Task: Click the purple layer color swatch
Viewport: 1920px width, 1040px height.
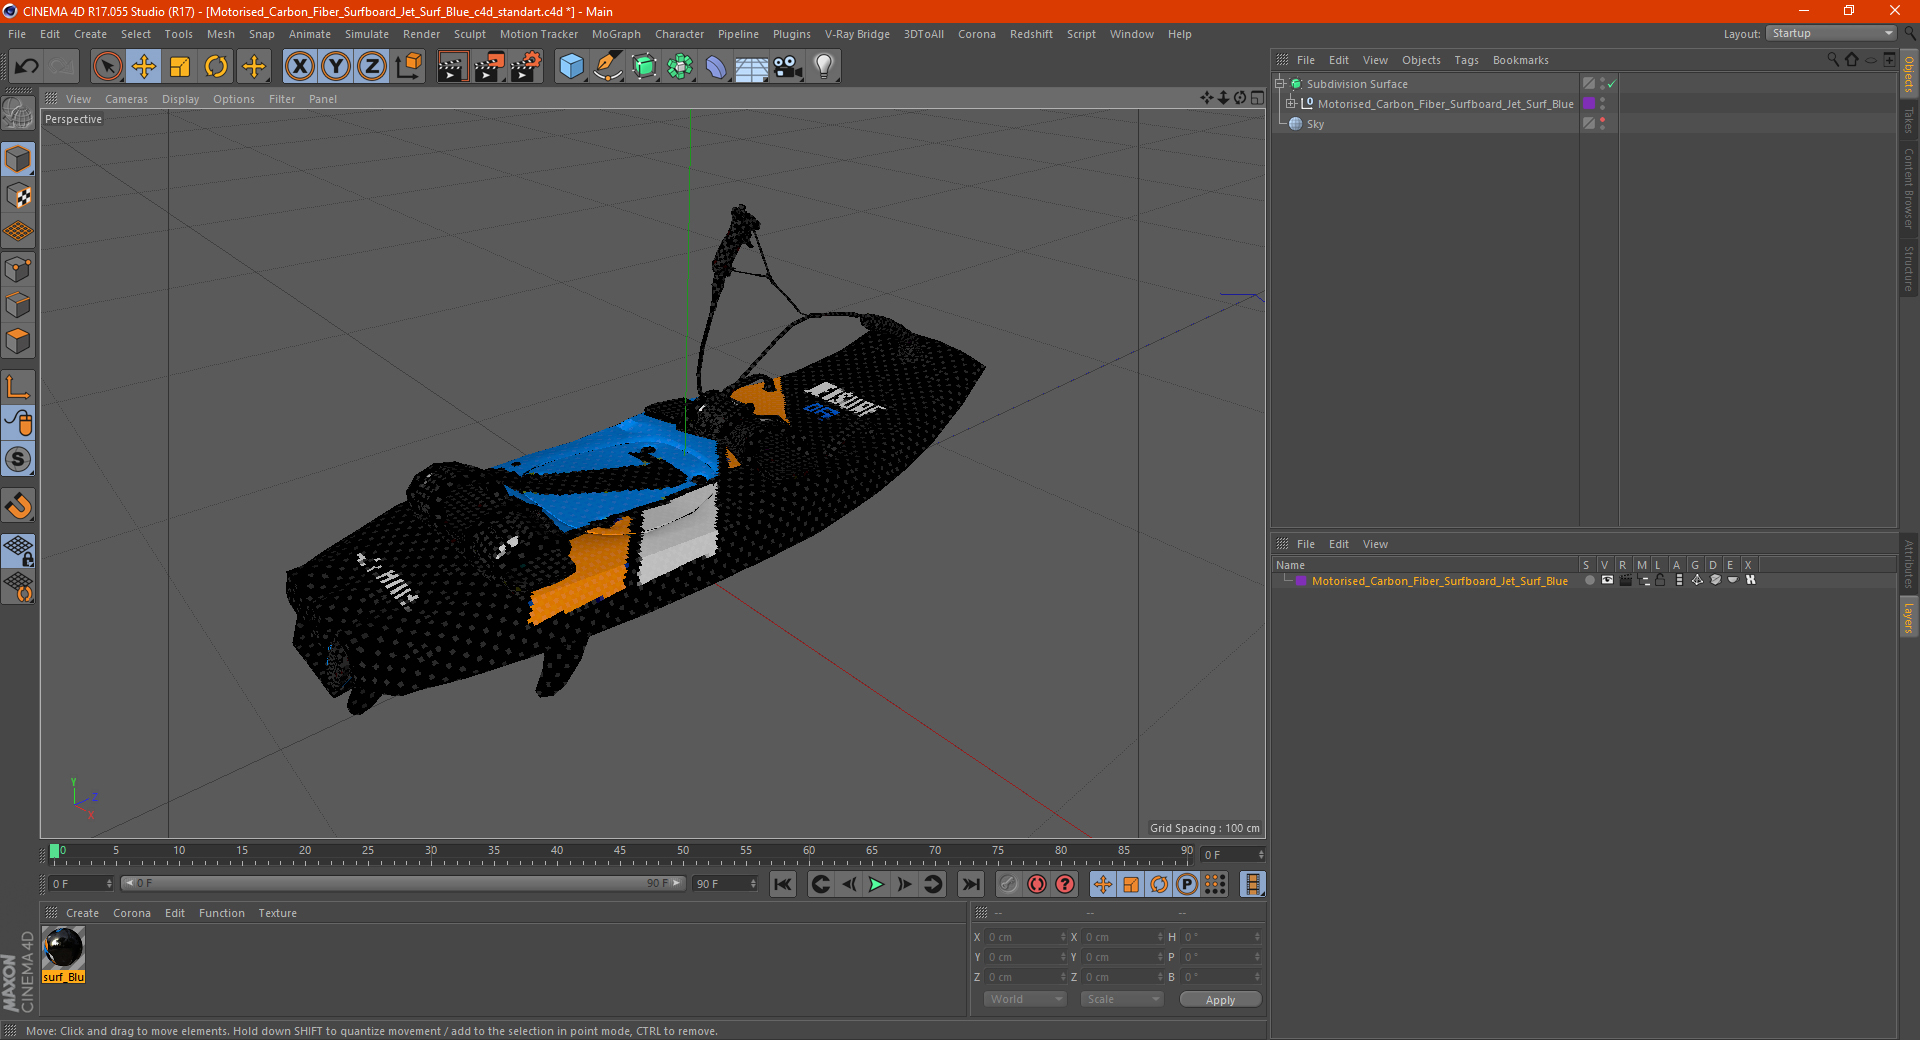Action: coord(1301,581)
